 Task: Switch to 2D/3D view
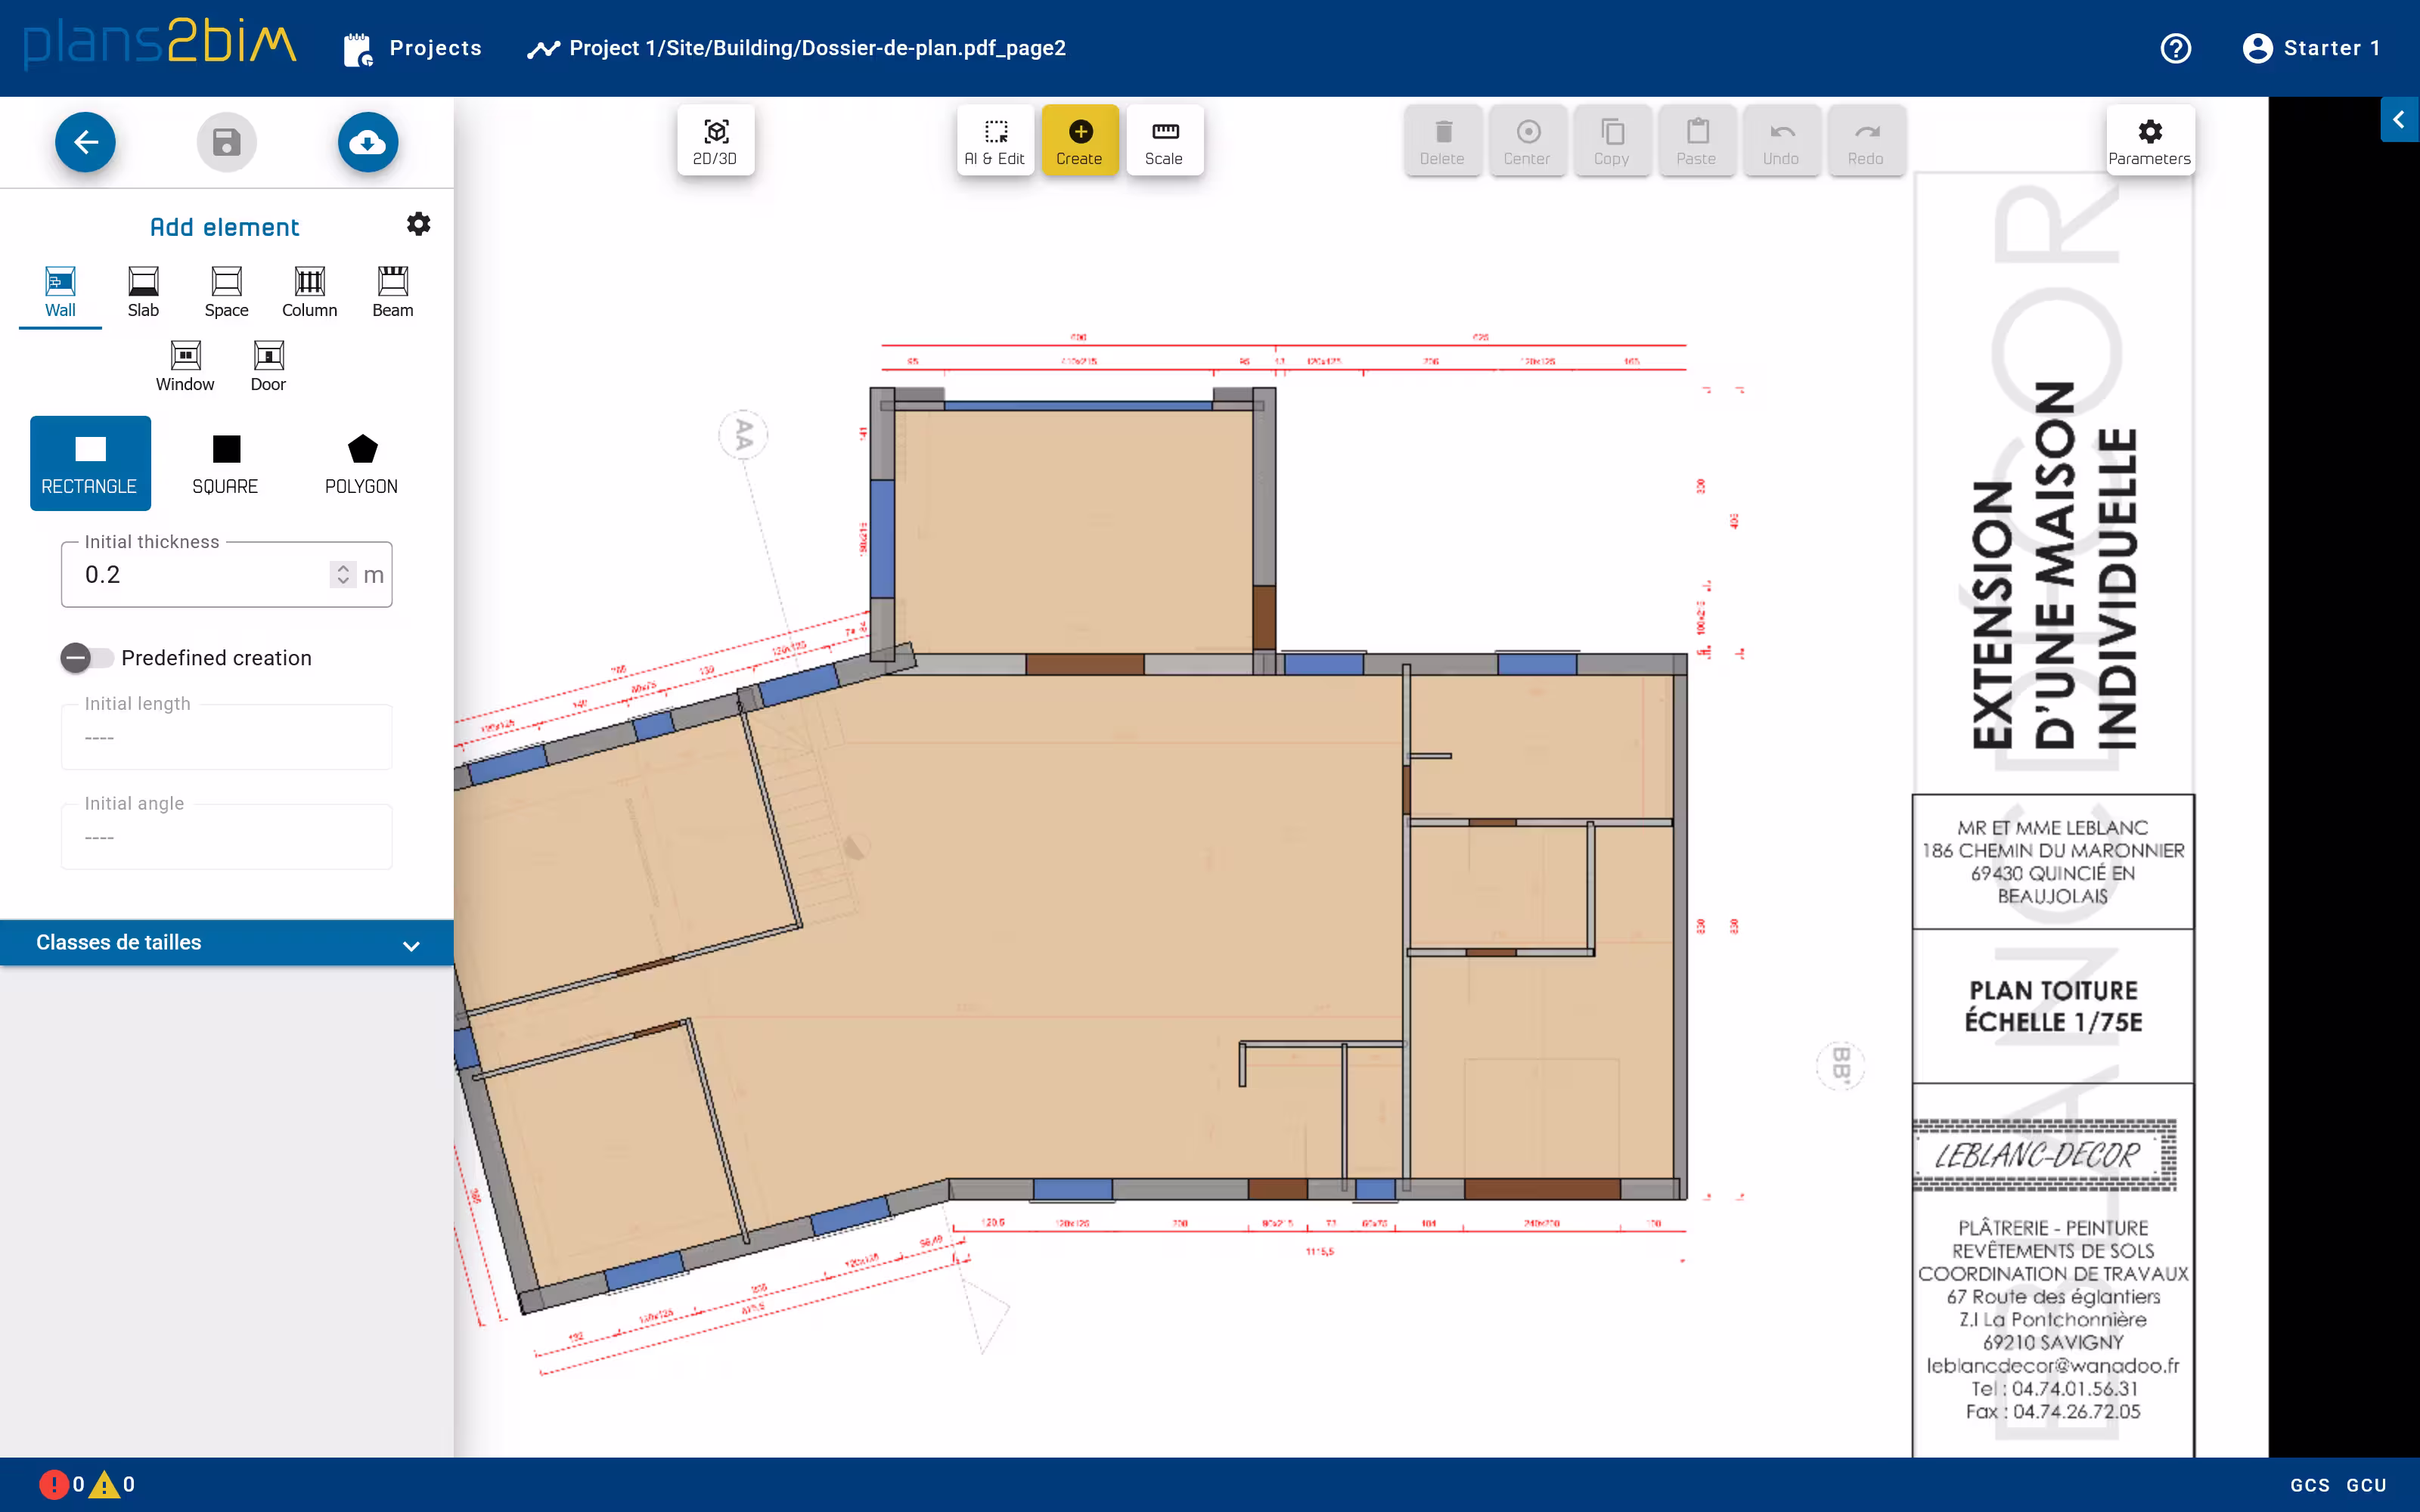click(x=715, y=141)
